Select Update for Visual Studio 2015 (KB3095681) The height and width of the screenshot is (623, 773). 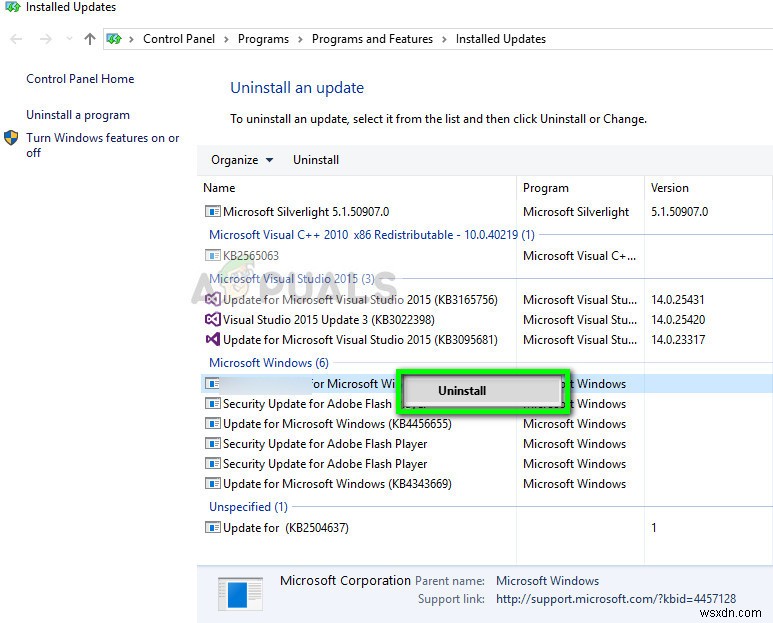360,340
